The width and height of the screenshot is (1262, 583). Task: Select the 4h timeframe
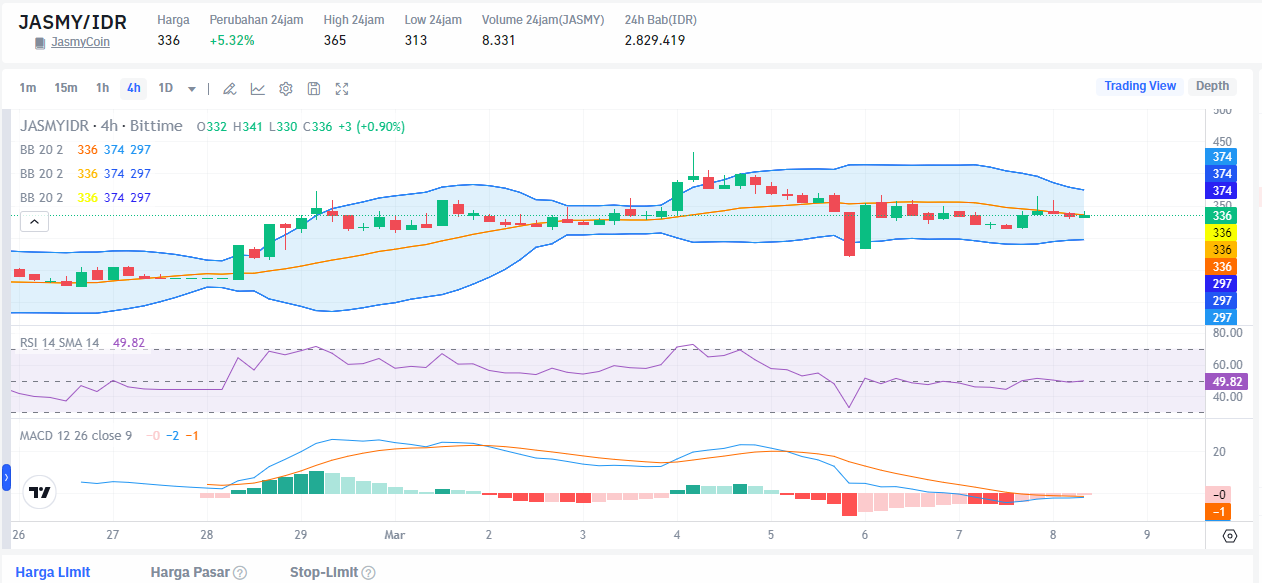click(x=133, y=88)
